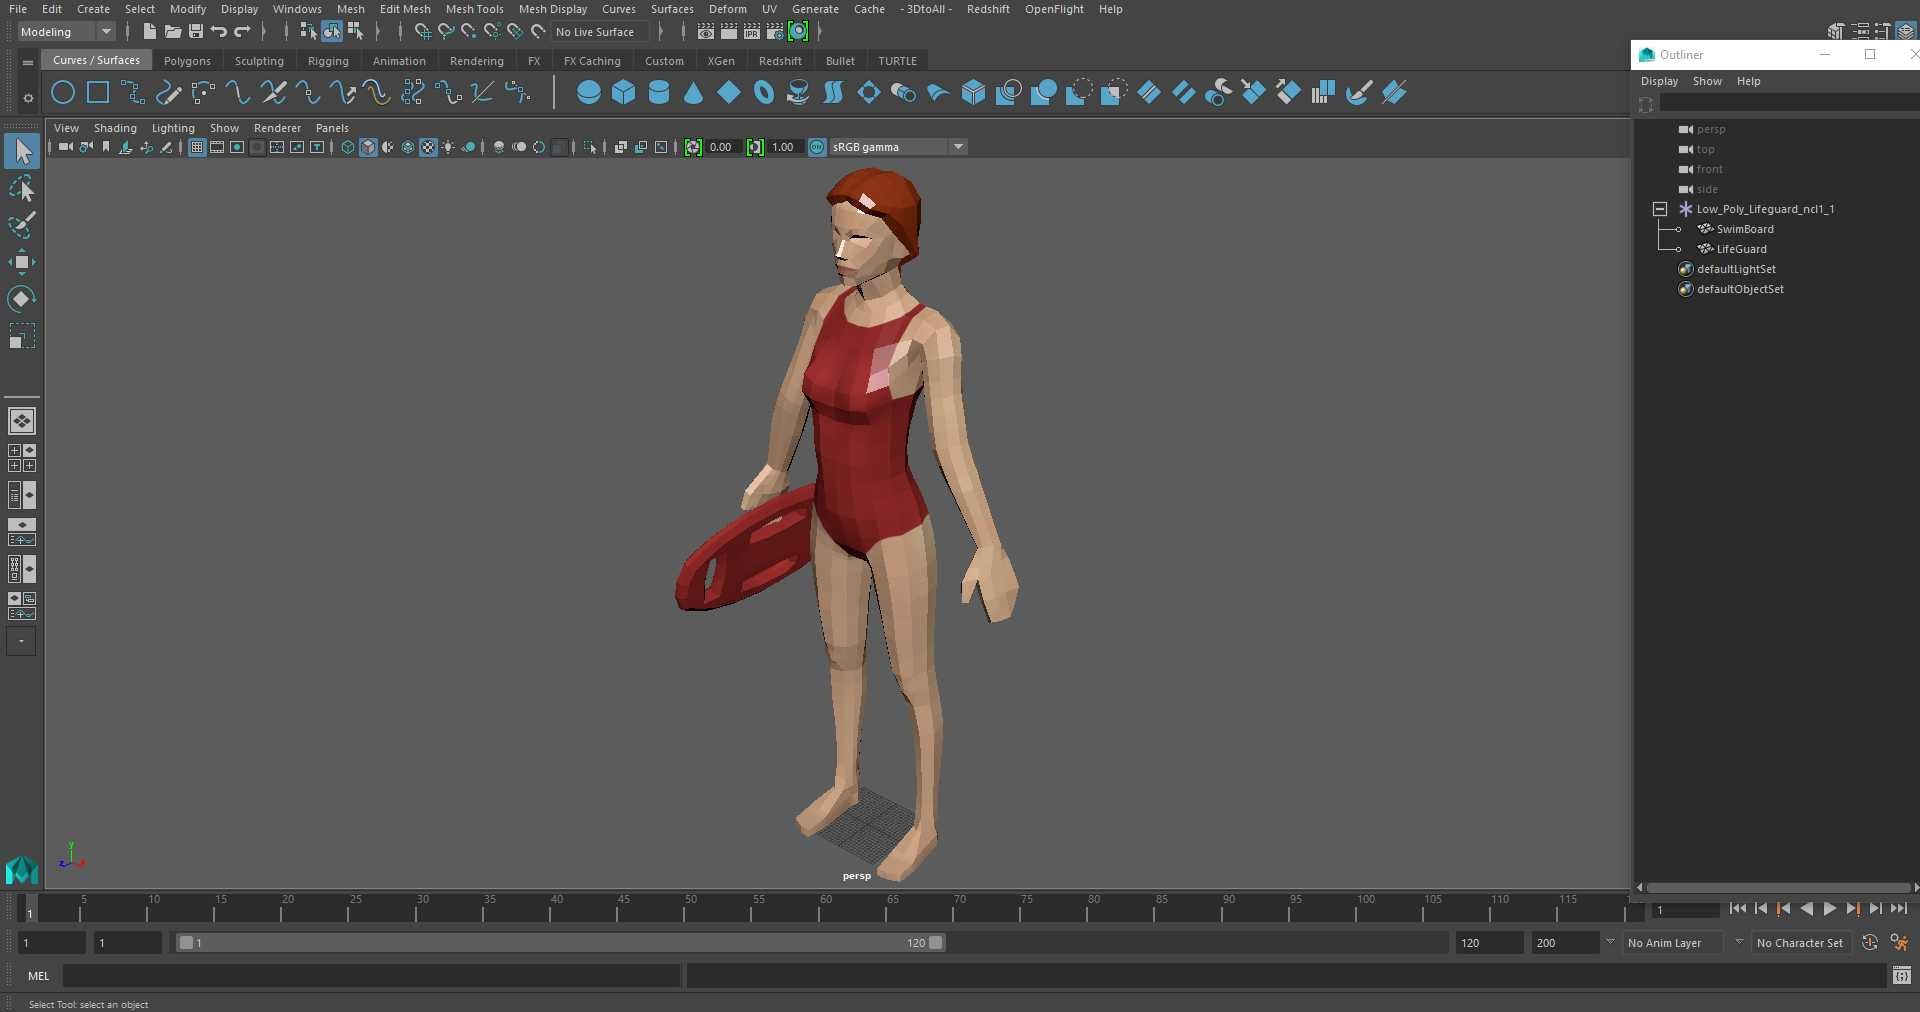Create a NURBS cylinder from shelf
Screen dimensions: 1920x1012
pyautogui.click(x=659, y=93)
